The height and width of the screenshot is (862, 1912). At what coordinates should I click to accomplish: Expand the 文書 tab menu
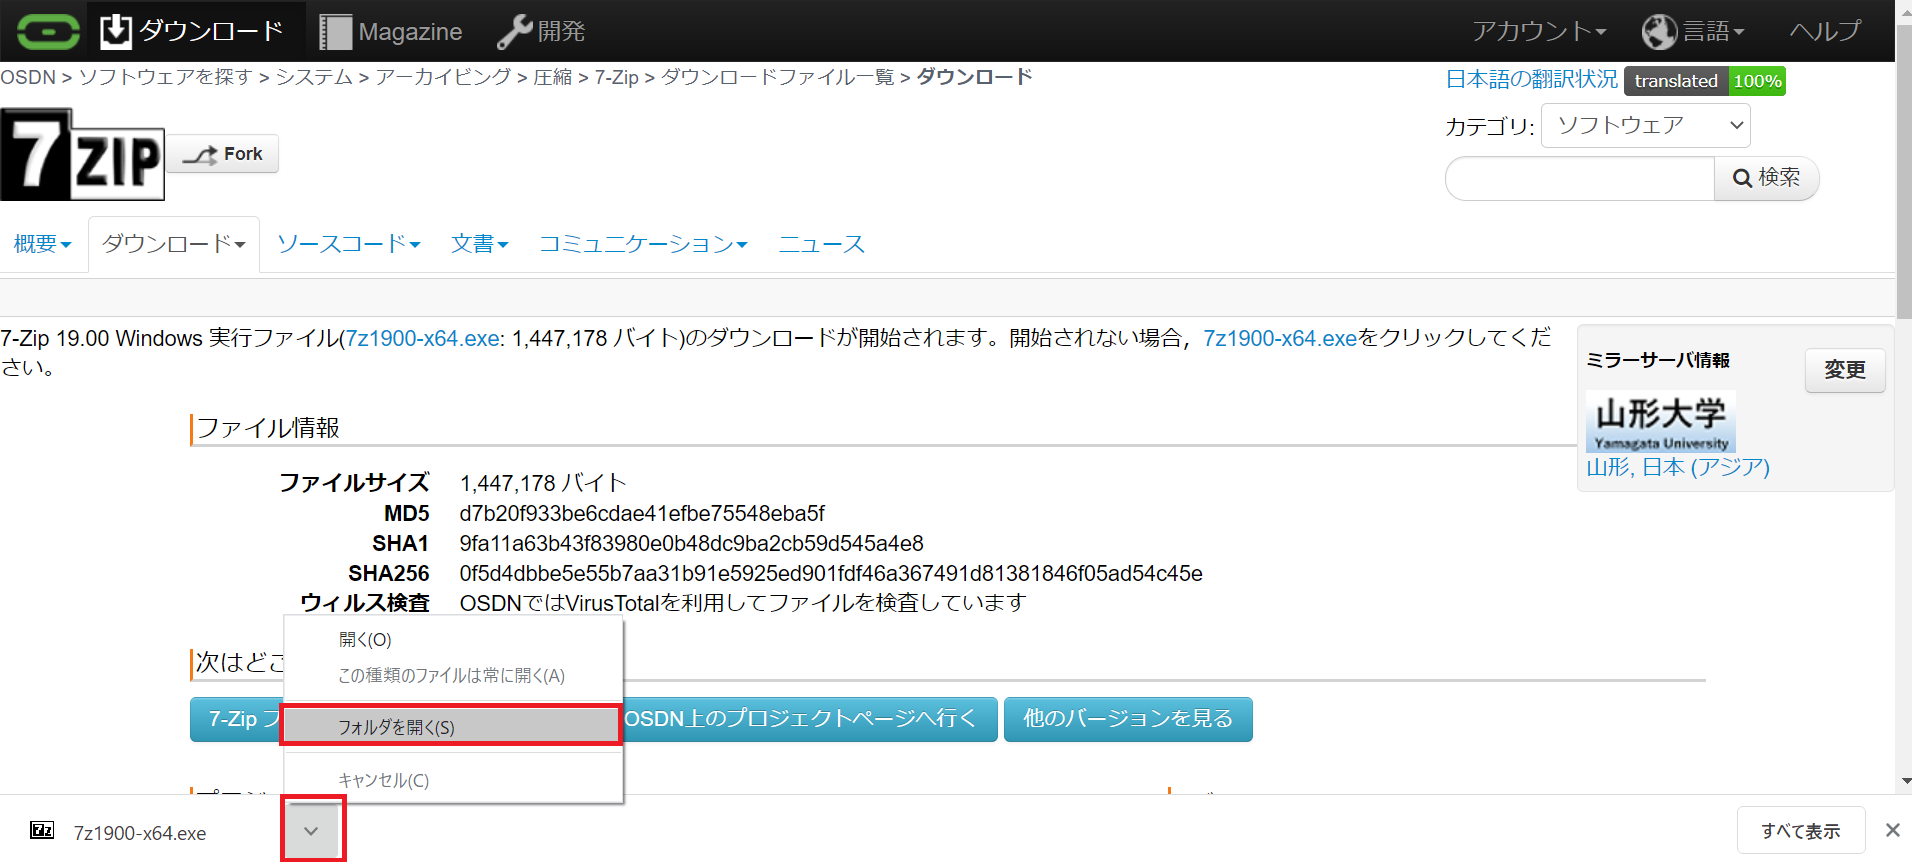click(480, 245)
